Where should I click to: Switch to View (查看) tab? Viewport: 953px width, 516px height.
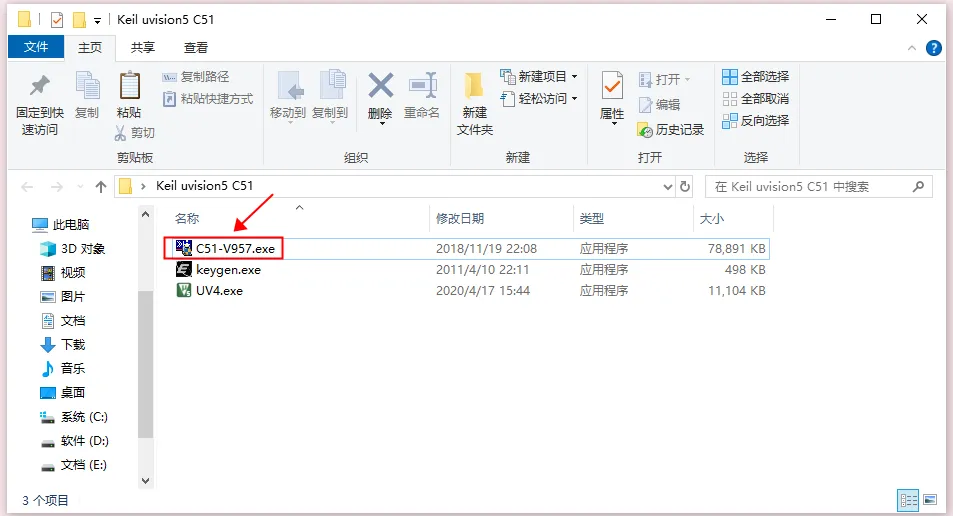tap(196, 47)
